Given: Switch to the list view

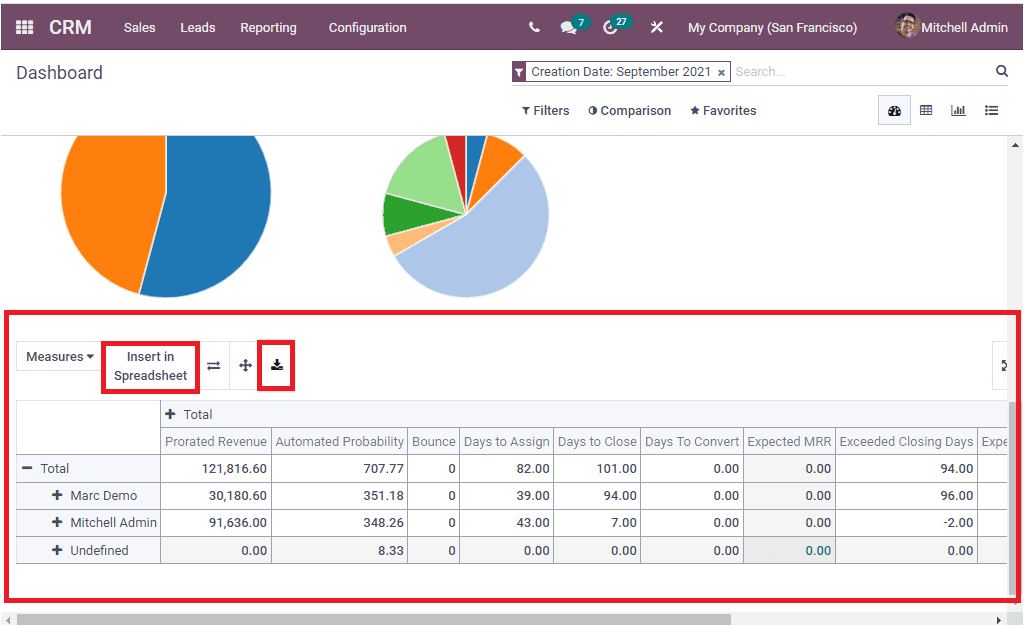Looking at the screenshot, I should click(991, 110).
